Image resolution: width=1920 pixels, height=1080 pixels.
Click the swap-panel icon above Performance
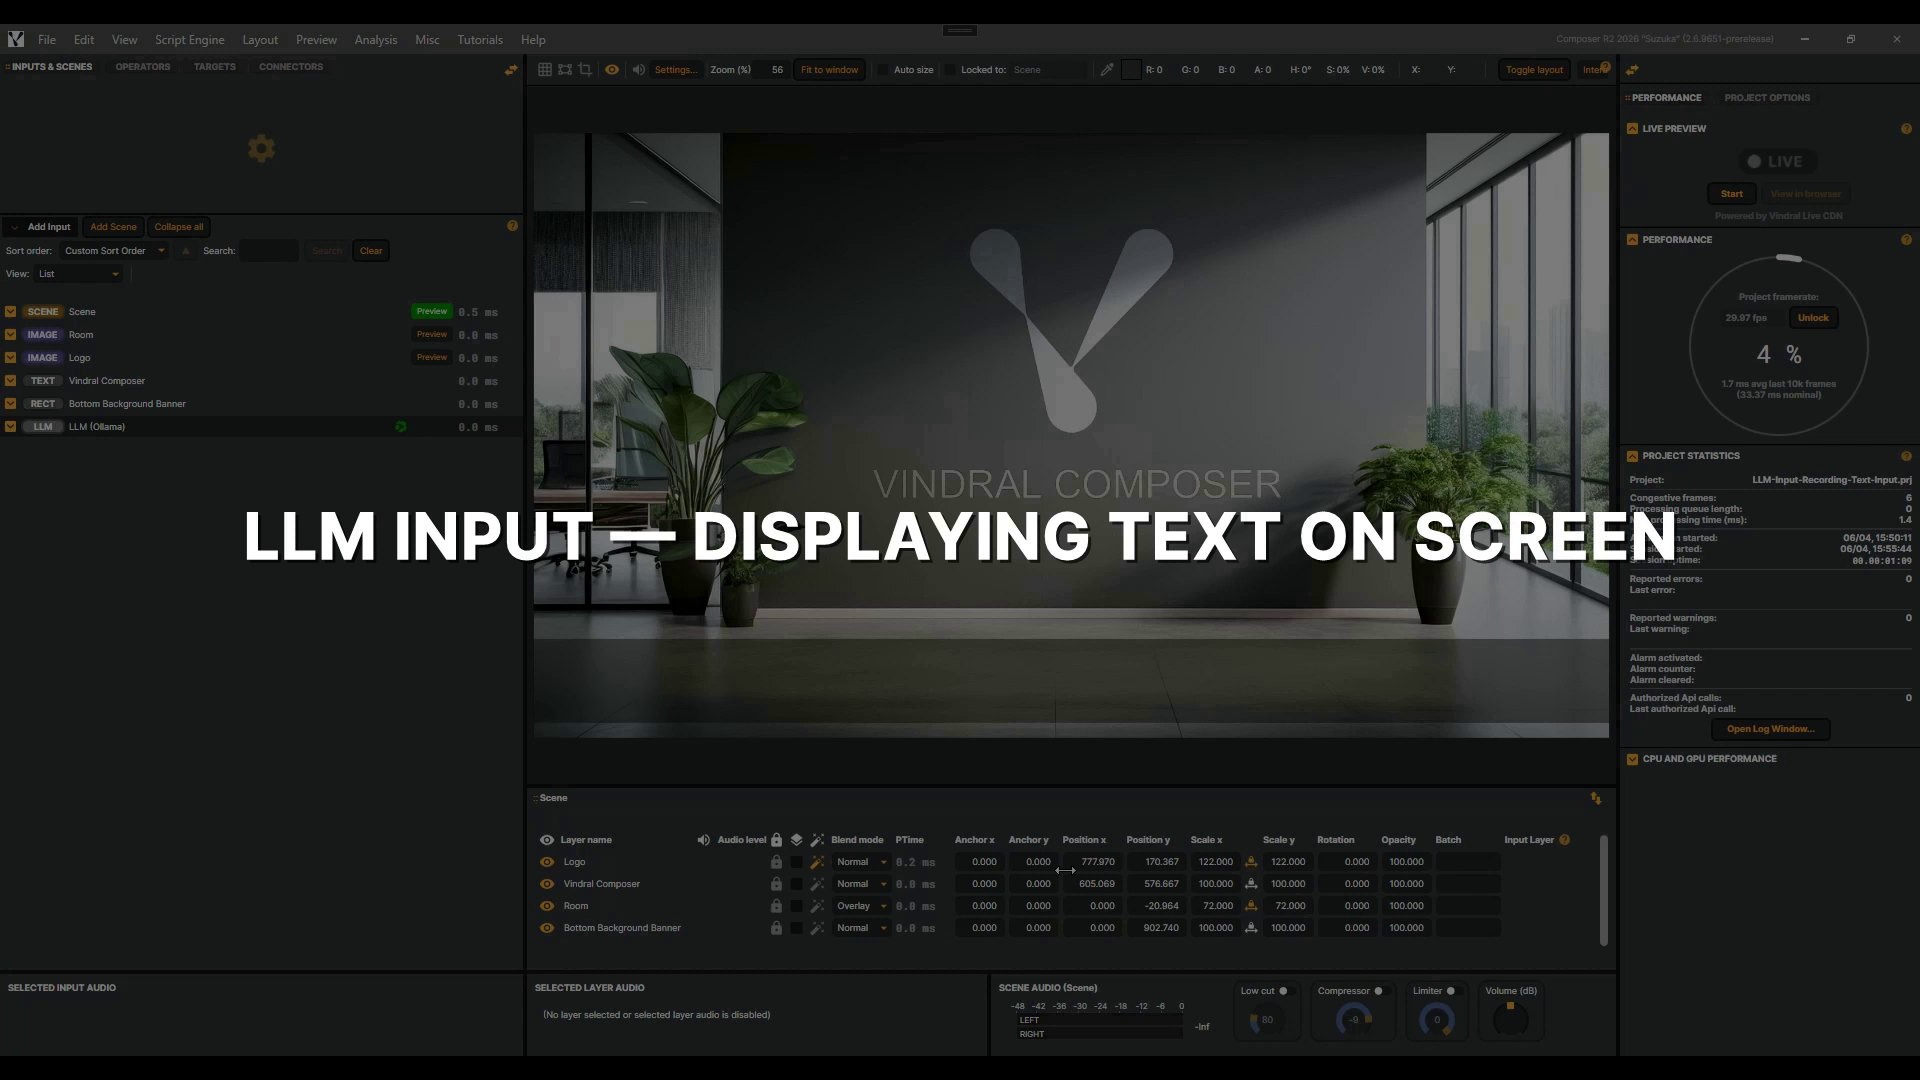point(1632,70)
